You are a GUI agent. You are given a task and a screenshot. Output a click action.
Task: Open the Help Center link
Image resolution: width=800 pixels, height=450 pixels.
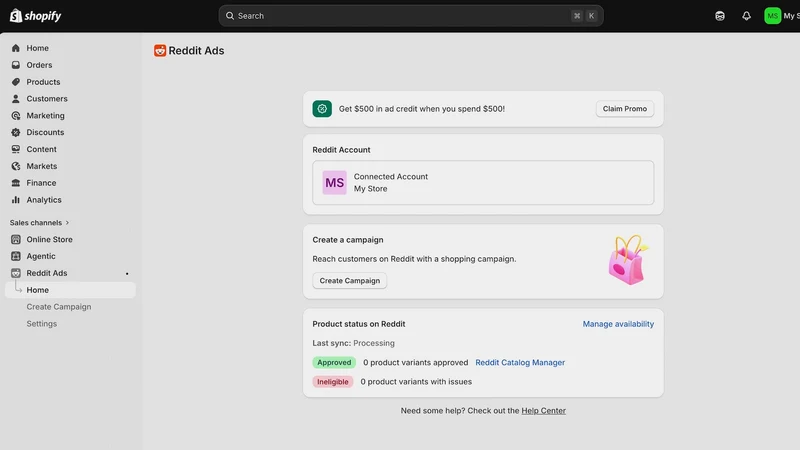coord(543,411)
